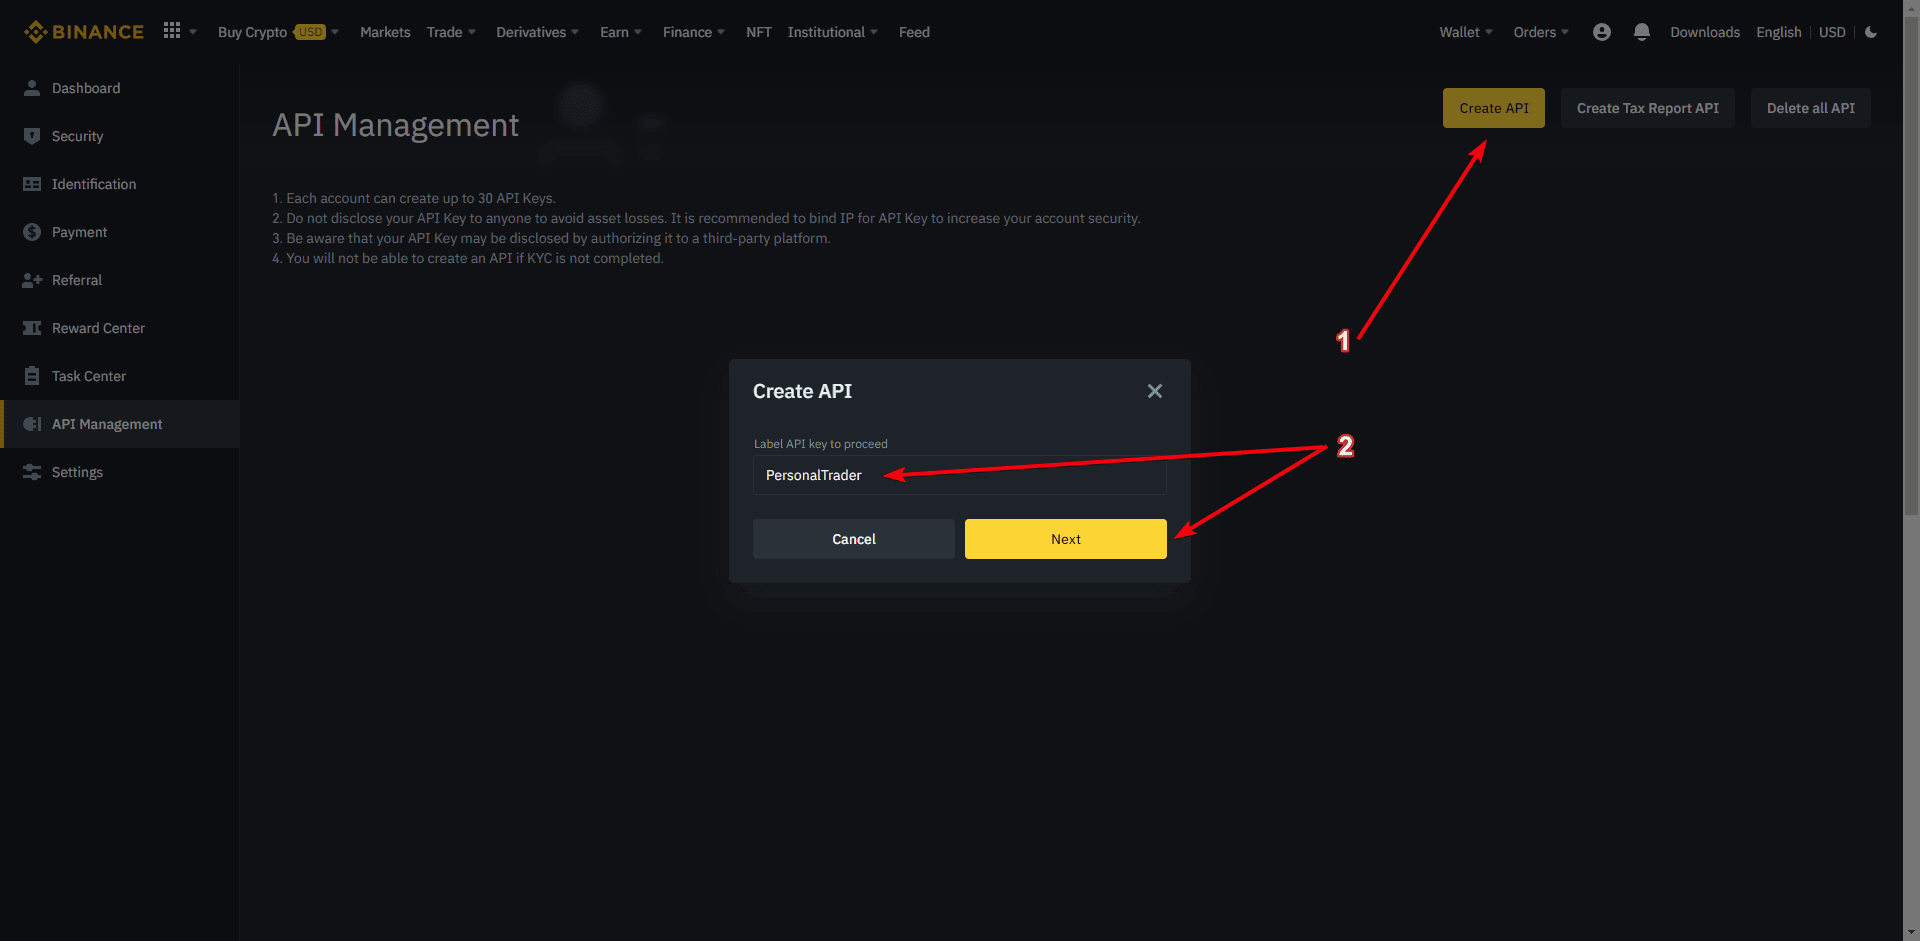The image size is (1920, 941).
Task: Close the Create API dialog
Action: coord(1154,391)
